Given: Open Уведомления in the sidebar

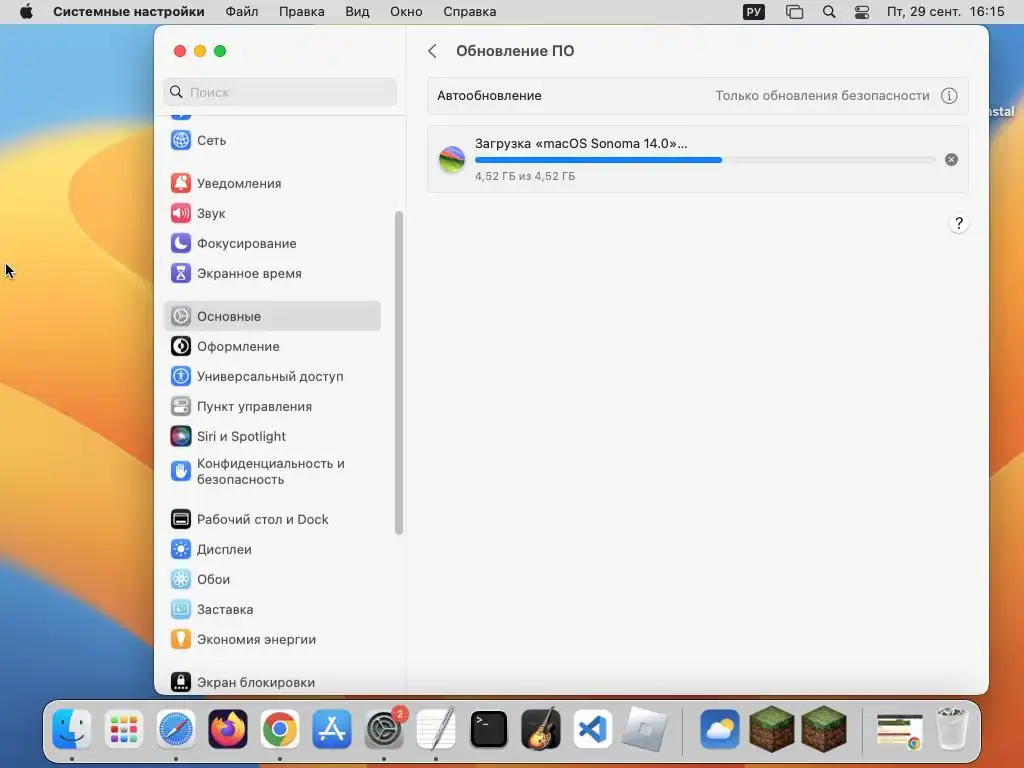Looking at the screenshot, I should (x=272, y=184).
